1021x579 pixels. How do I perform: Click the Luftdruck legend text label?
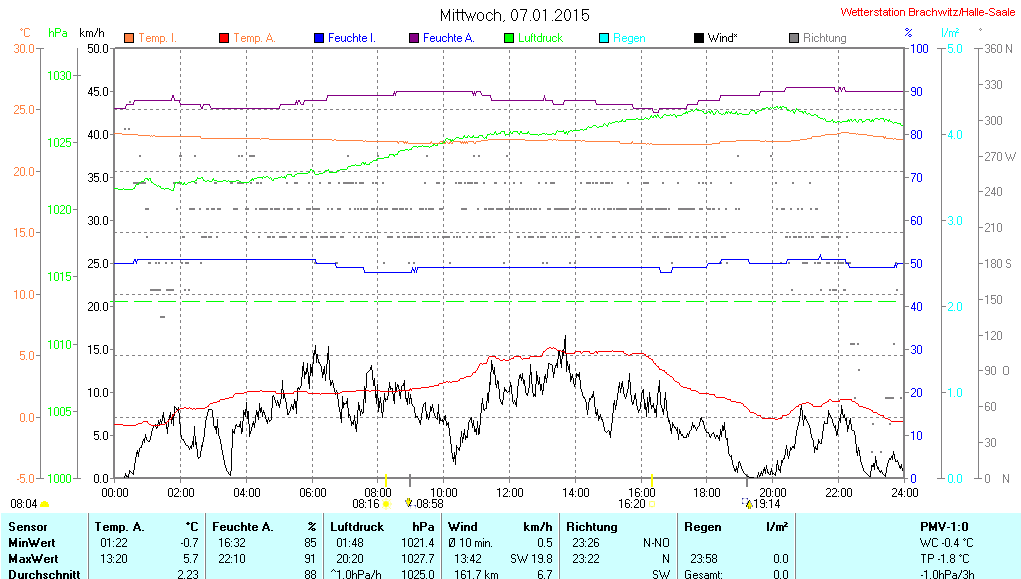[540, 38]
